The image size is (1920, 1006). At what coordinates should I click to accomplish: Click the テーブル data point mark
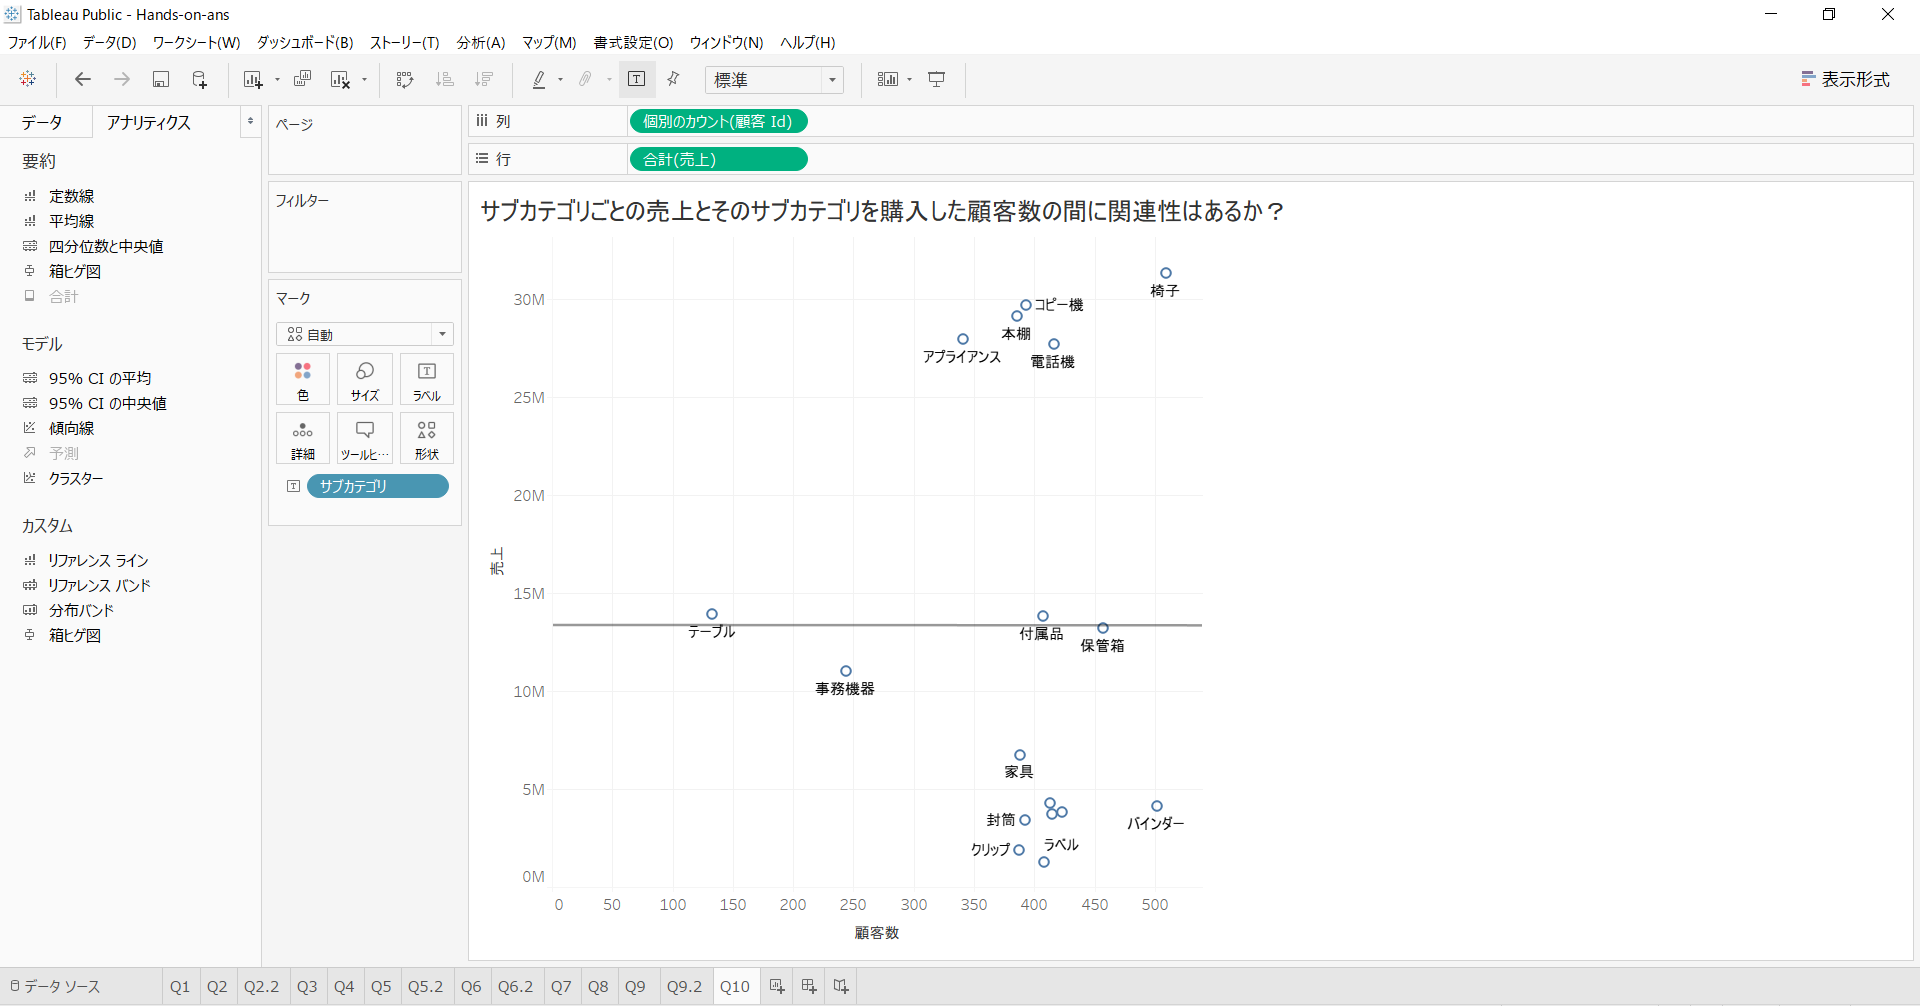[x=712, y=614]
